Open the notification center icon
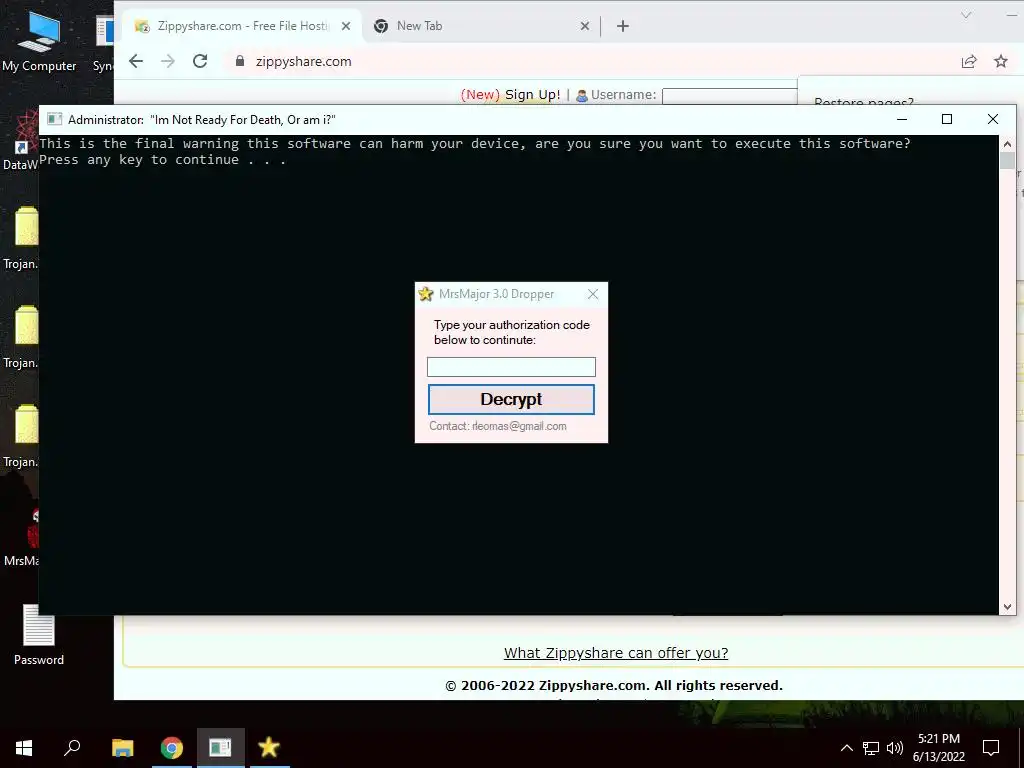The width and height of the screenshot is (1024, 768). (x=991, y=748)
